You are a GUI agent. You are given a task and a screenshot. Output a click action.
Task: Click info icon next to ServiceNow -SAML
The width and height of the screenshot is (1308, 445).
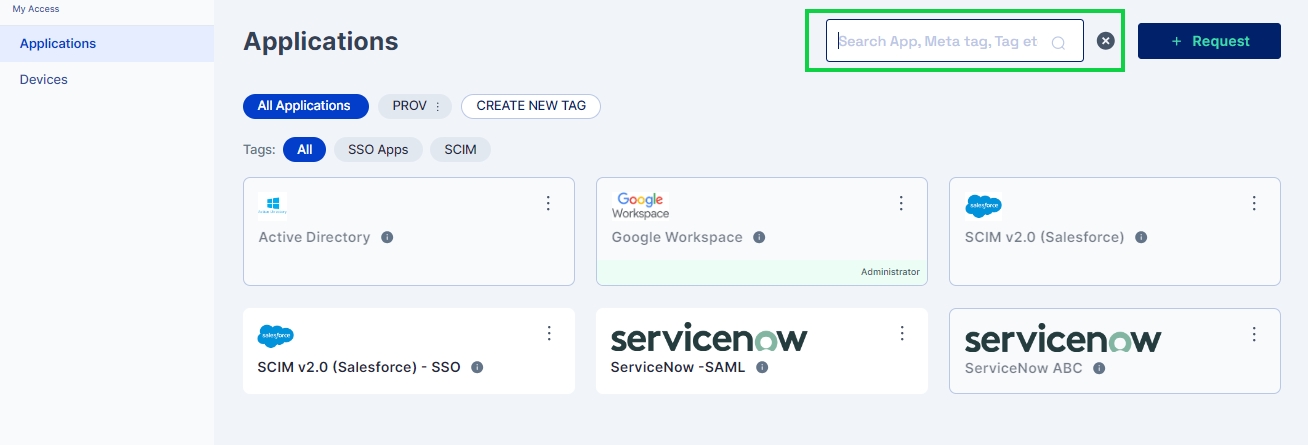(762, 367)
